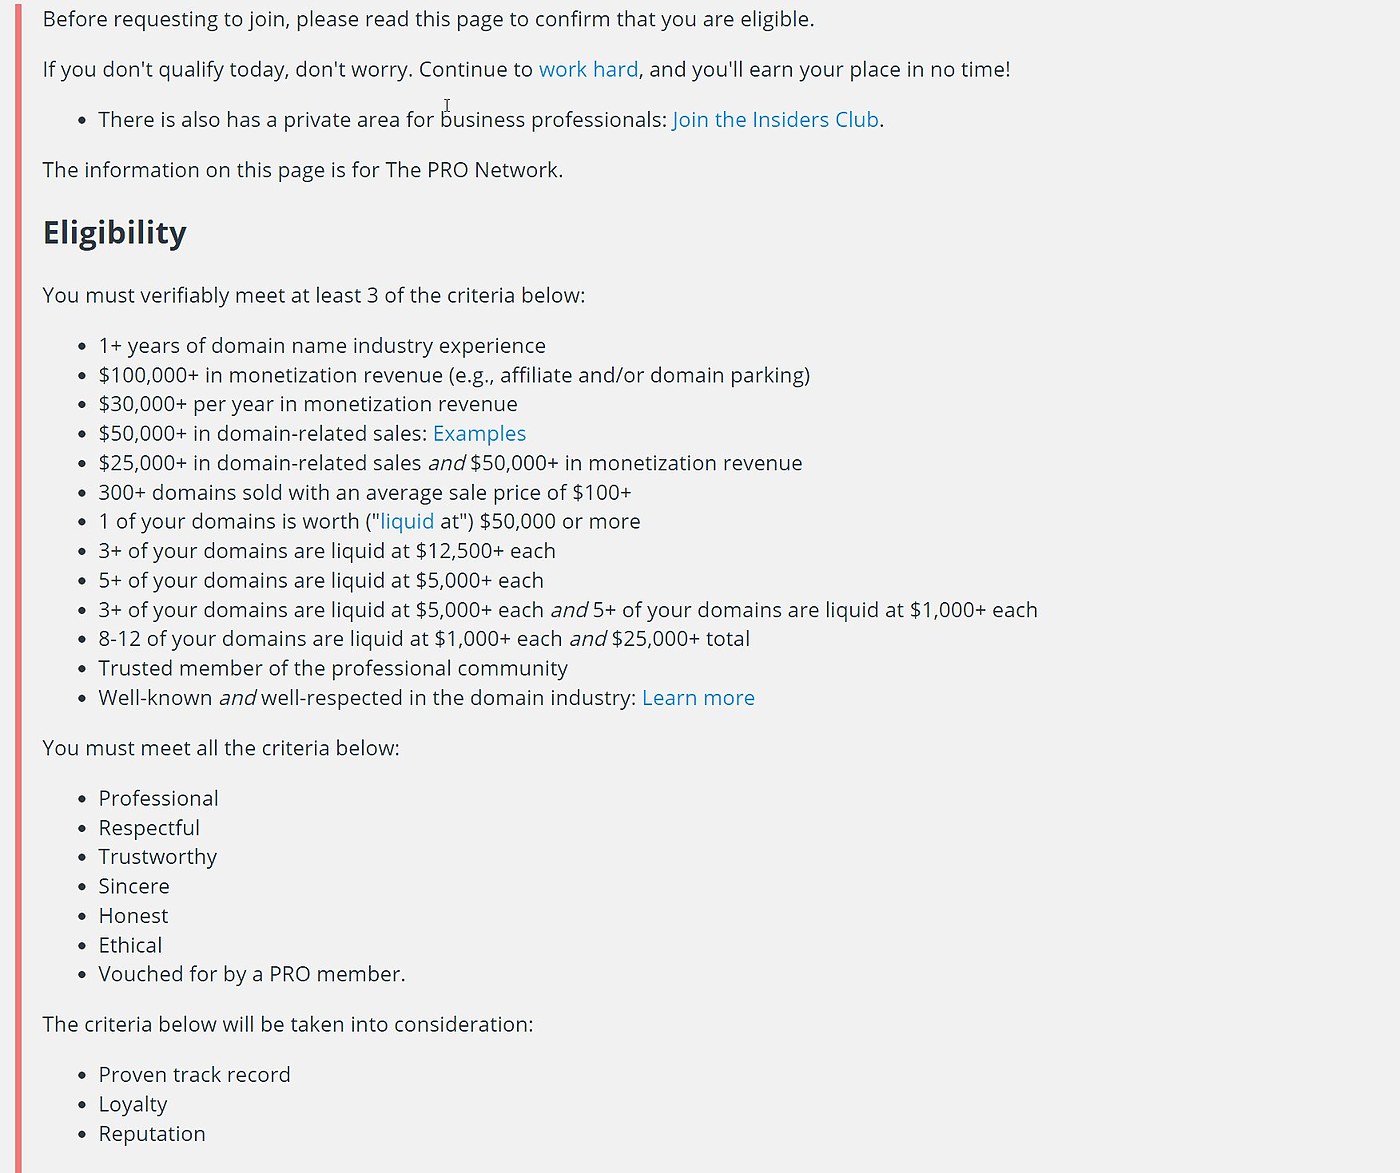Click "You must meet all the criteria" text
This screenshot has width=1400, height=1173.
(221, 749)
